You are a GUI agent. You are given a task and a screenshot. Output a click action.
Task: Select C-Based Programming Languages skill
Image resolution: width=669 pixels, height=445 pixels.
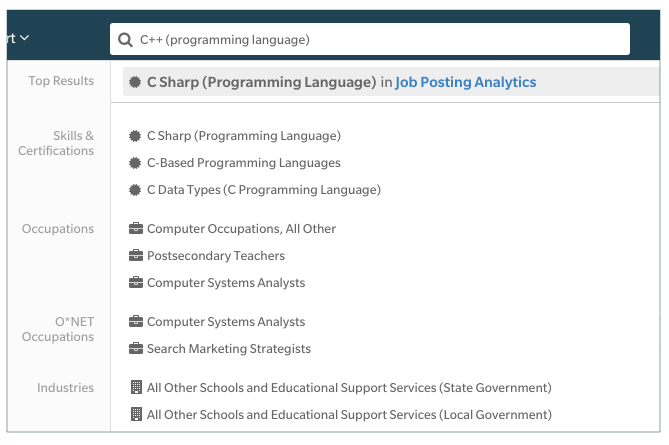tap(244, 163)
